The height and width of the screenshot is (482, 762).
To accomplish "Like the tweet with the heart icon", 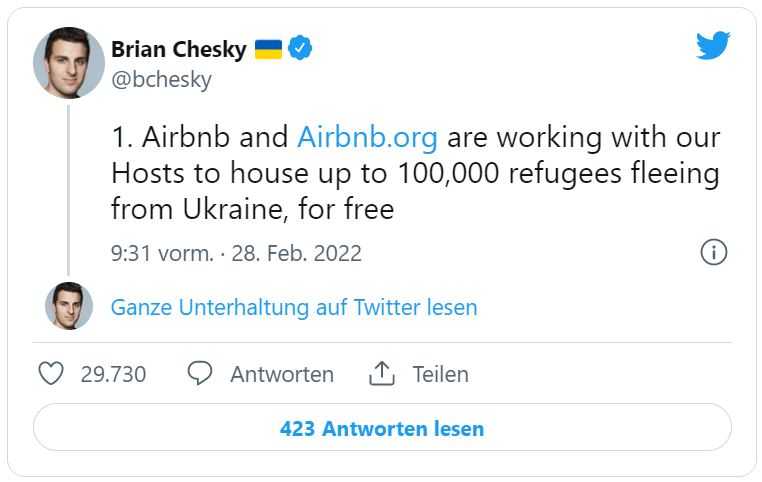I will [51, 374].
